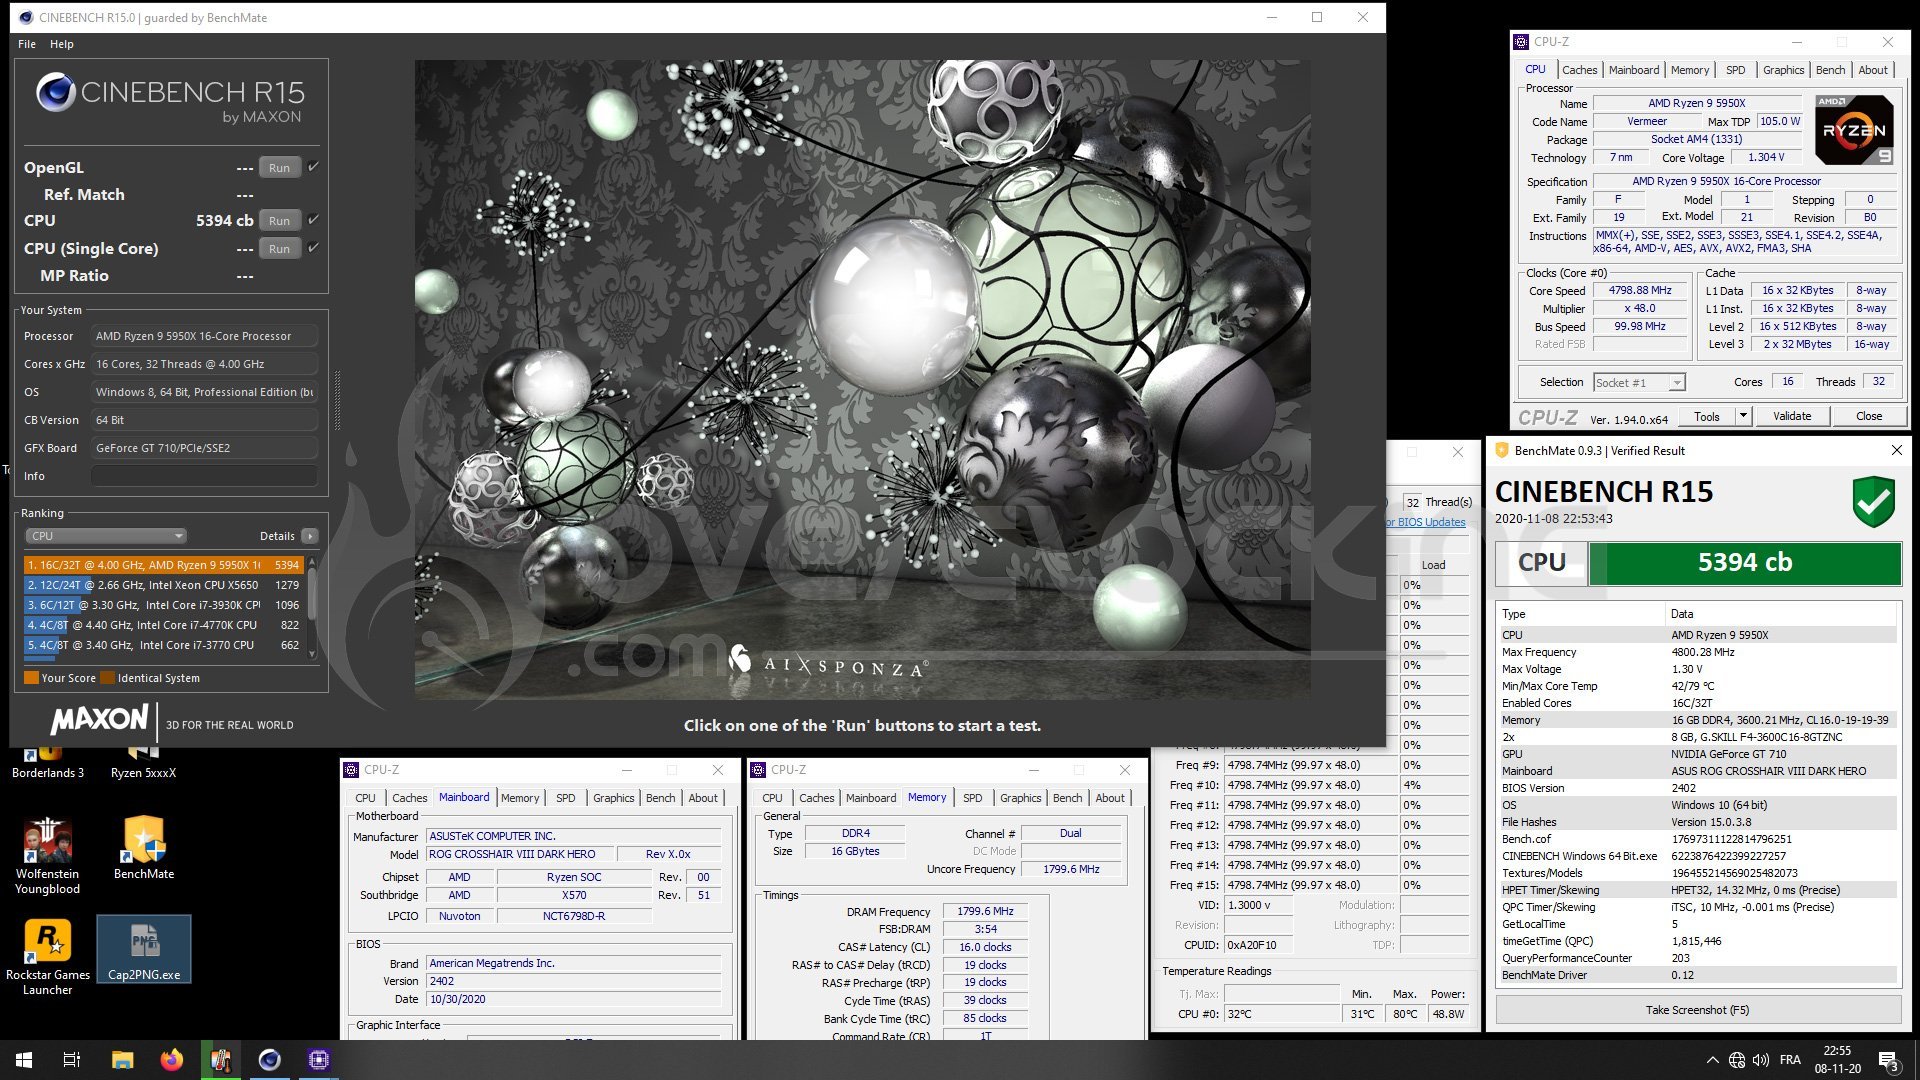1920x1080 pixels.
Task: Click Validate button in CPU-Z
Action: coord(1792,416)
